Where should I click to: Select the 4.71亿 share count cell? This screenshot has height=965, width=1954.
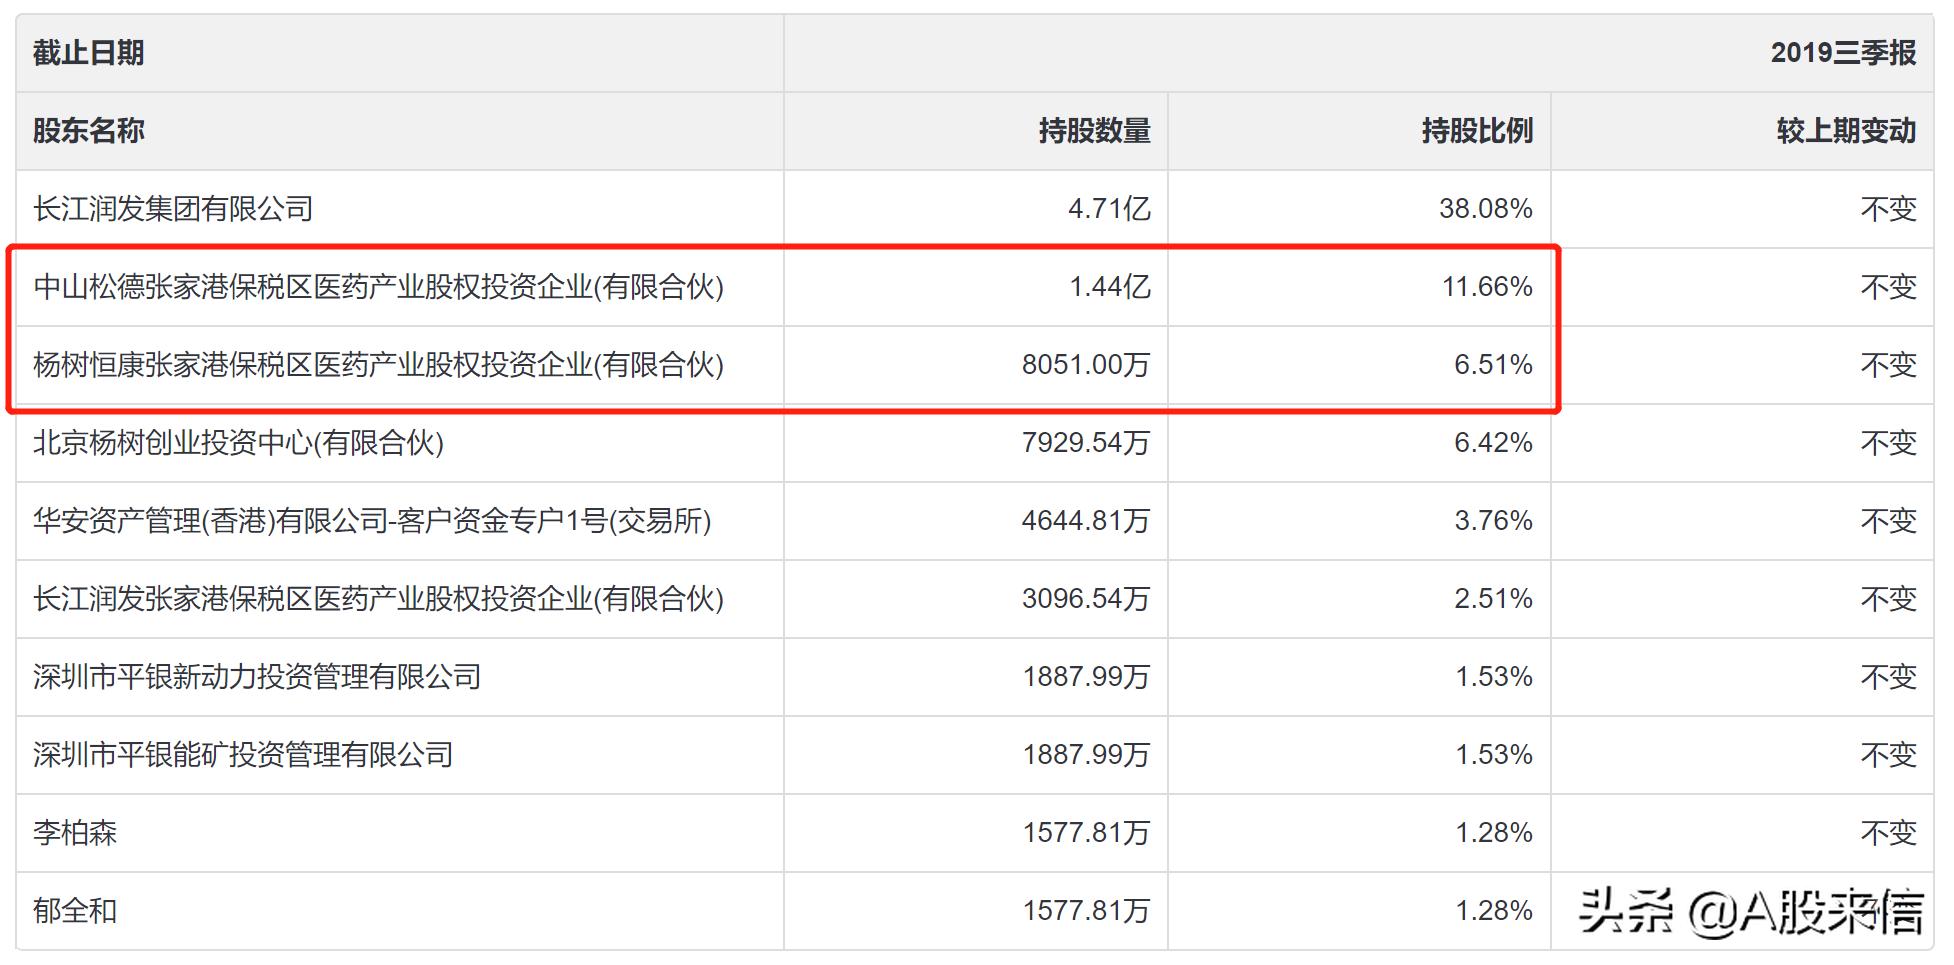tap(1109, 209)
